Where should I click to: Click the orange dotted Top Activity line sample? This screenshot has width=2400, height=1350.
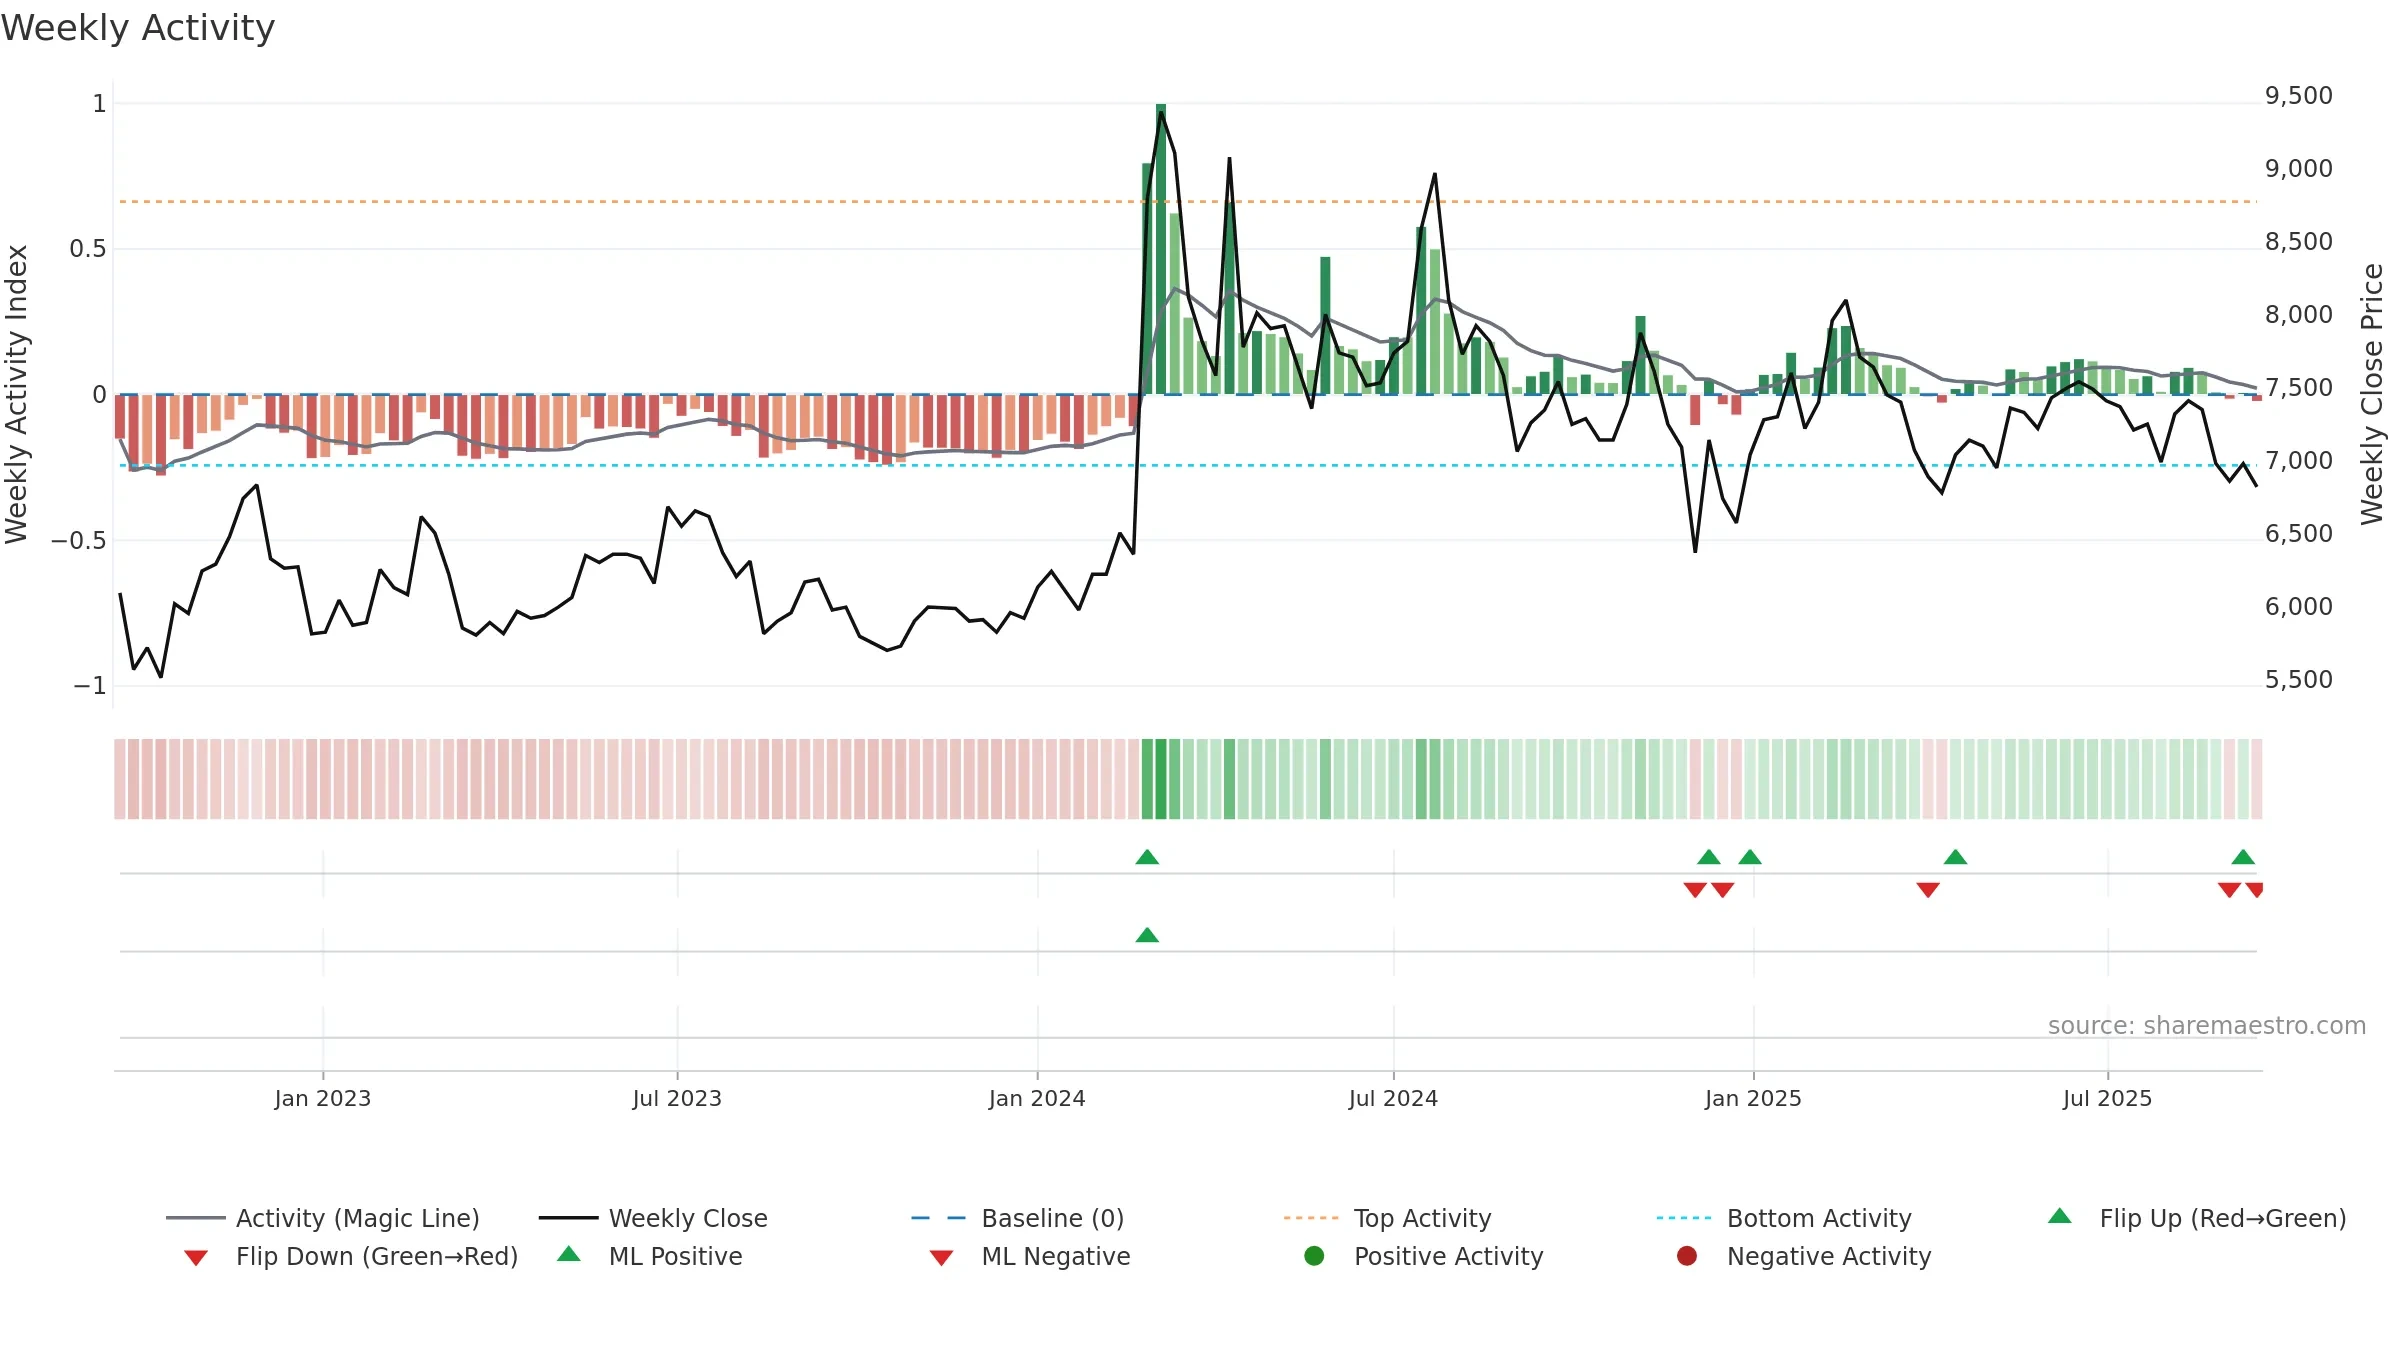pos(1311,1218)
